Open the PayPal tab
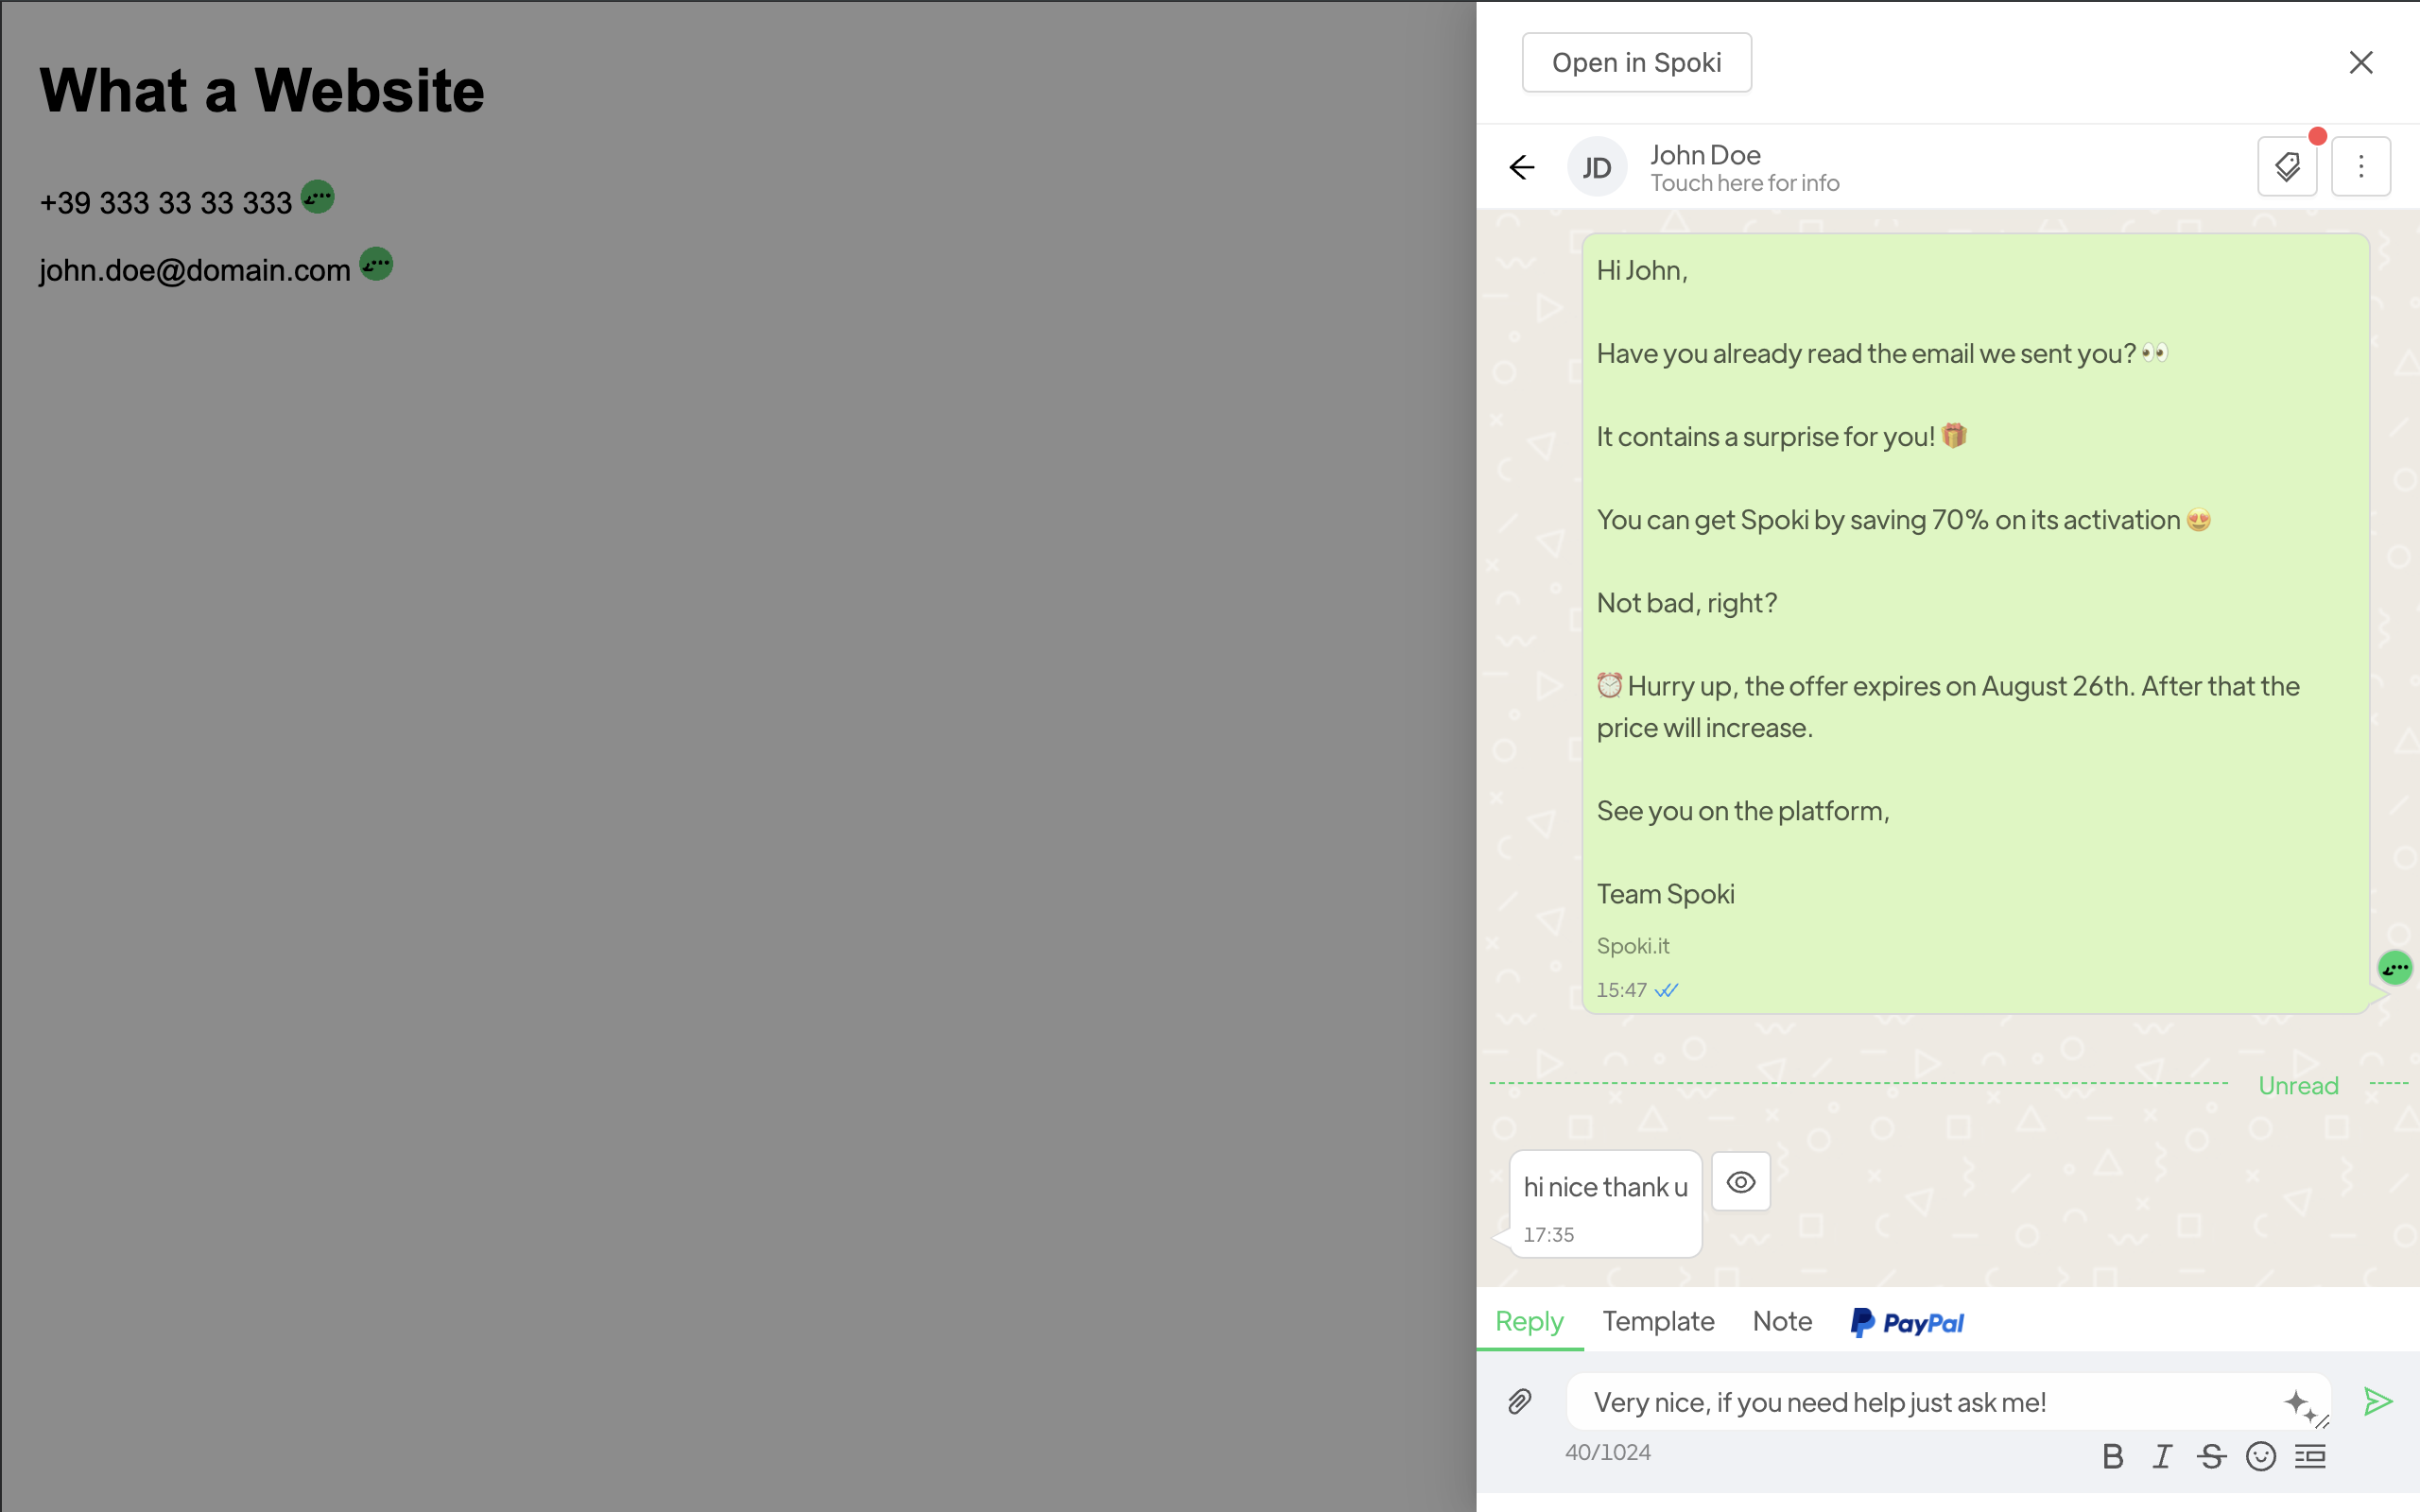 click(1907, 1323)
